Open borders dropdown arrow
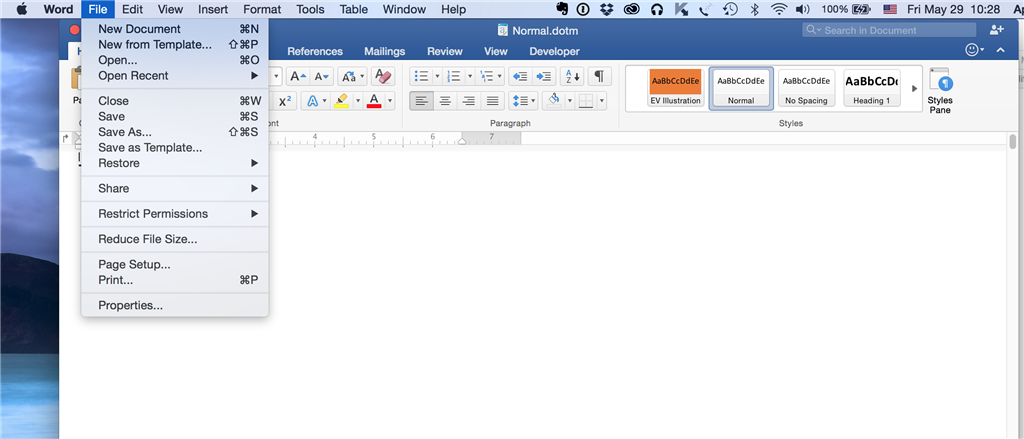Image resolution: width=1024 pixels, height=439 pixels. pyautogui.click(x=601, y=101)
